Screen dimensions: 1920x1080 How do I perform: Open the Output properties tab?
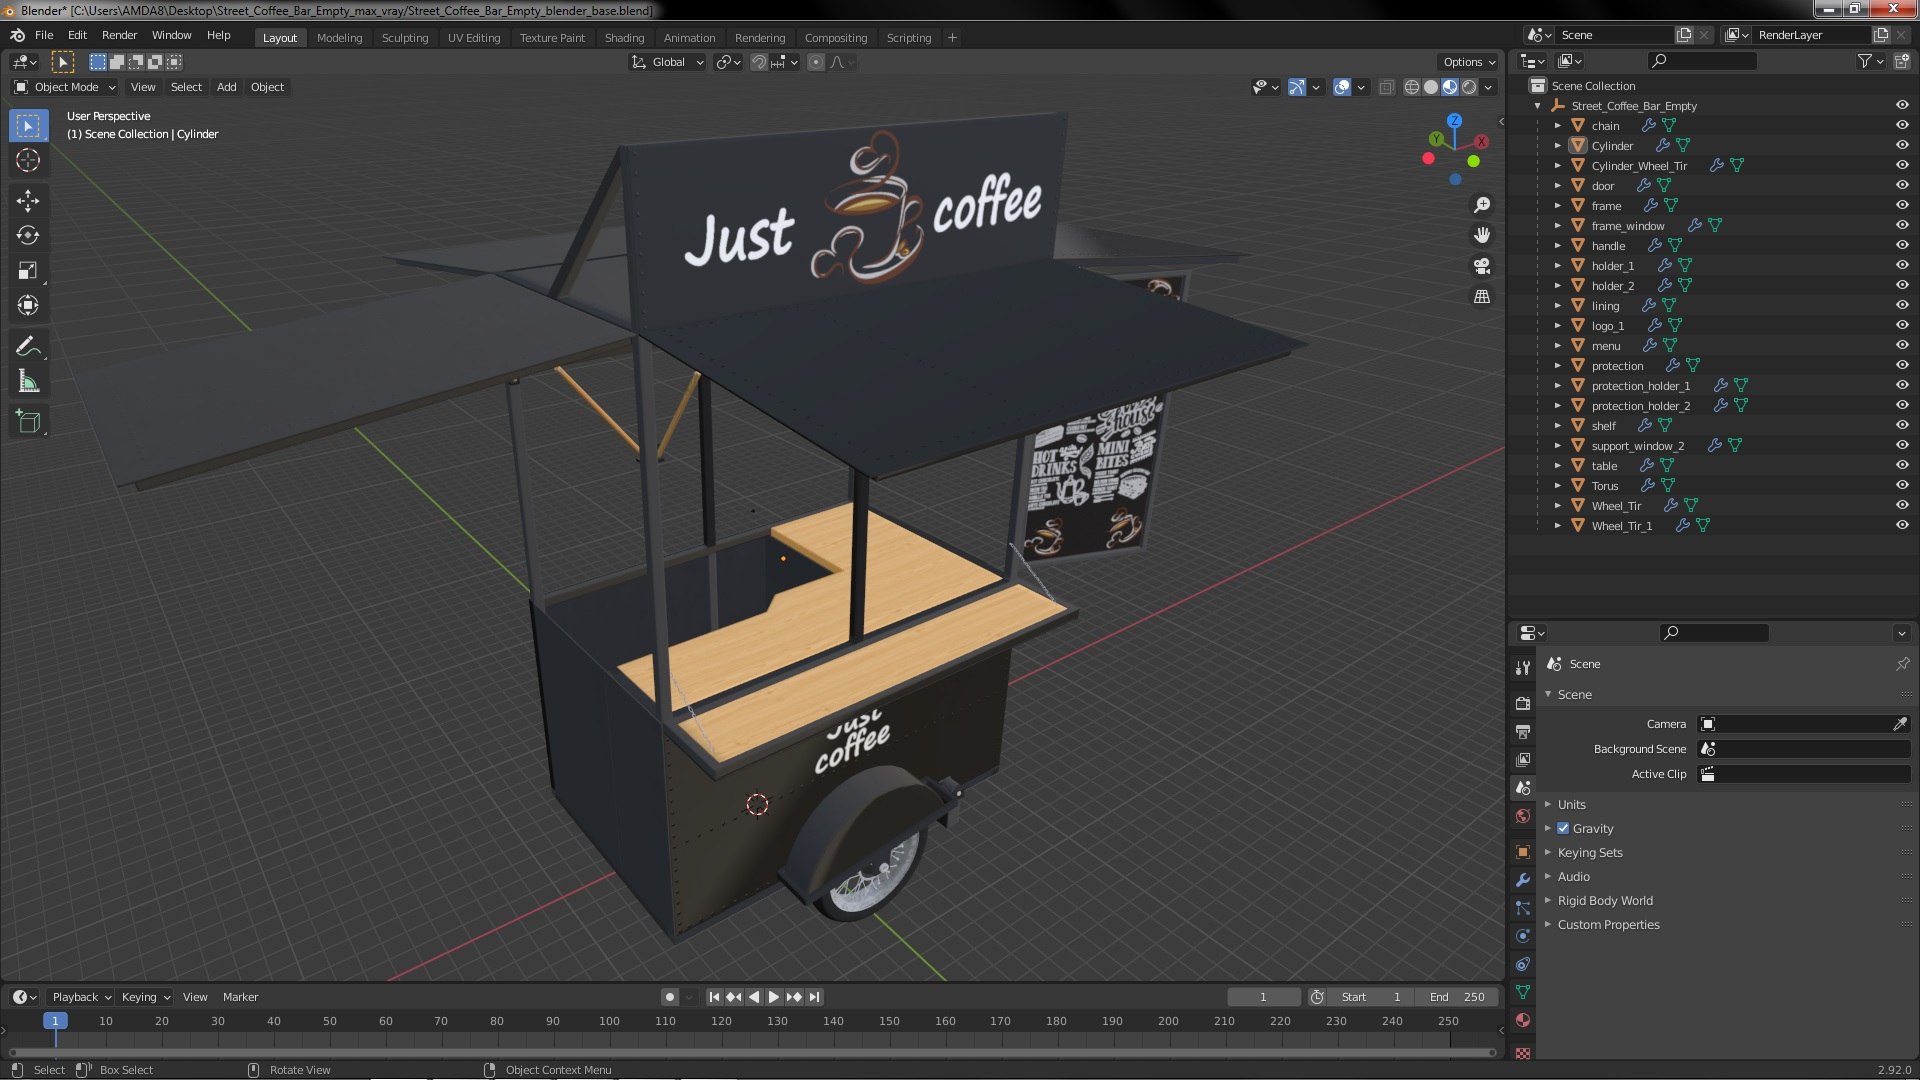(1523, 732)
